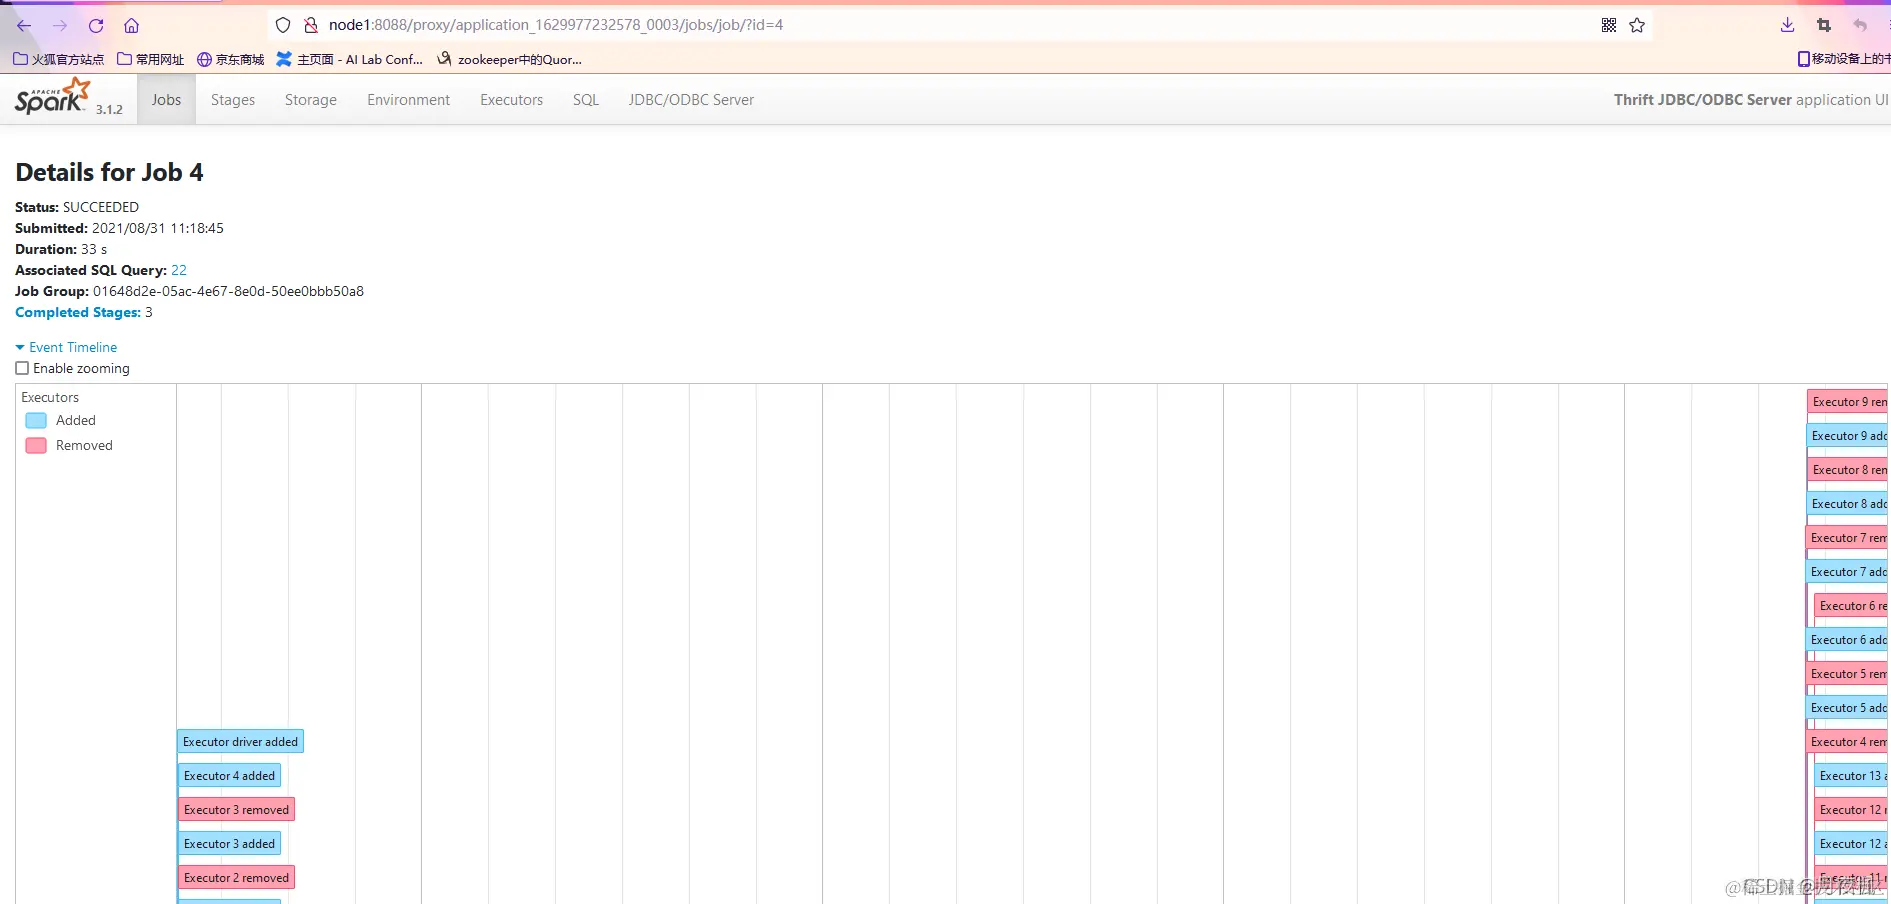Image resolution: width=1891 pixels, height=904 pixels.
Task: Open the JDBC/ODBC Server tab
Action: pyautogui.click(x=691, y=100)
